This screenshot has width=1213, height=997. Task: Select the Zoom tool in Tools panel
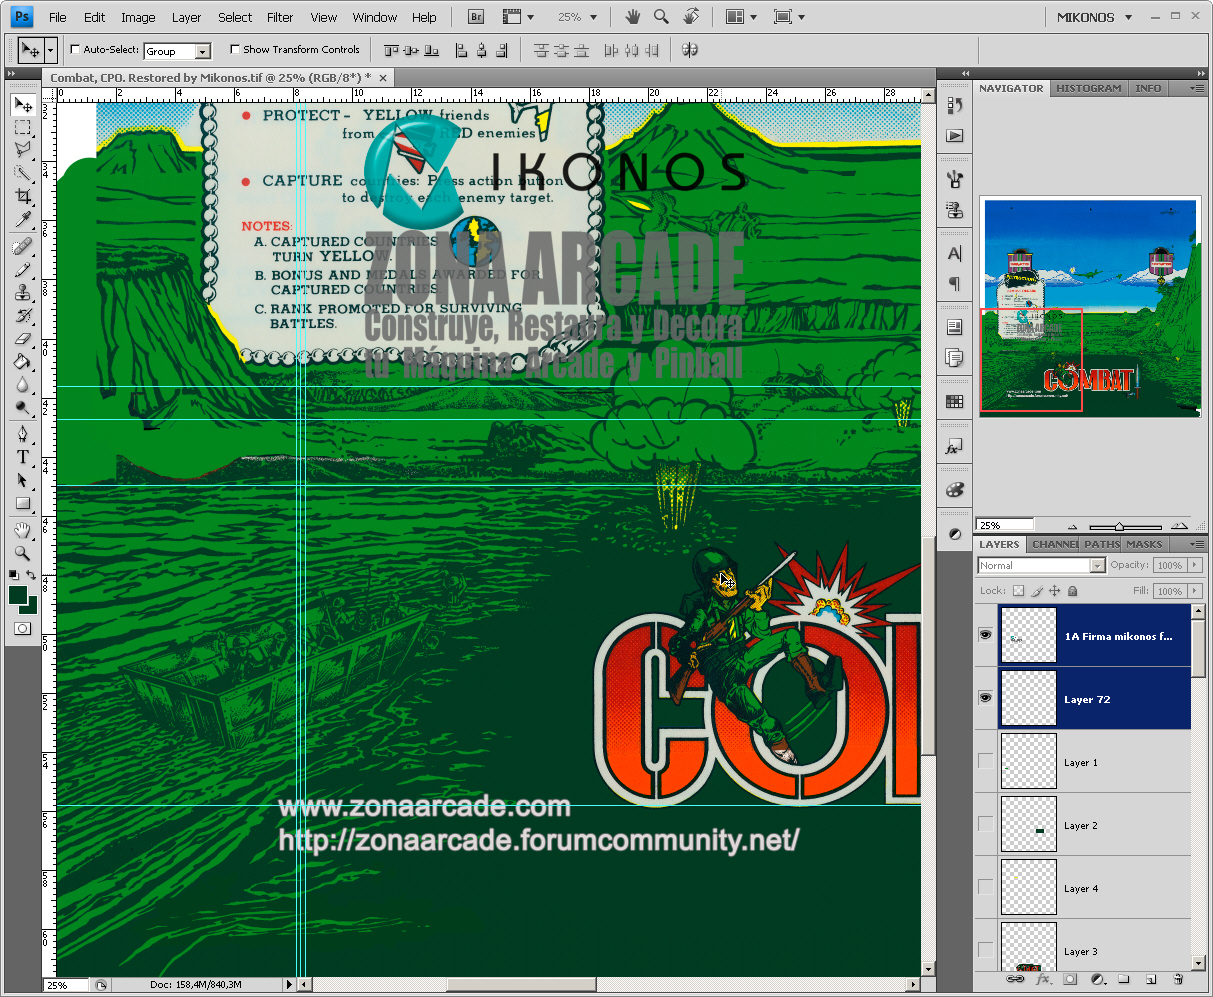click(22, 553)
